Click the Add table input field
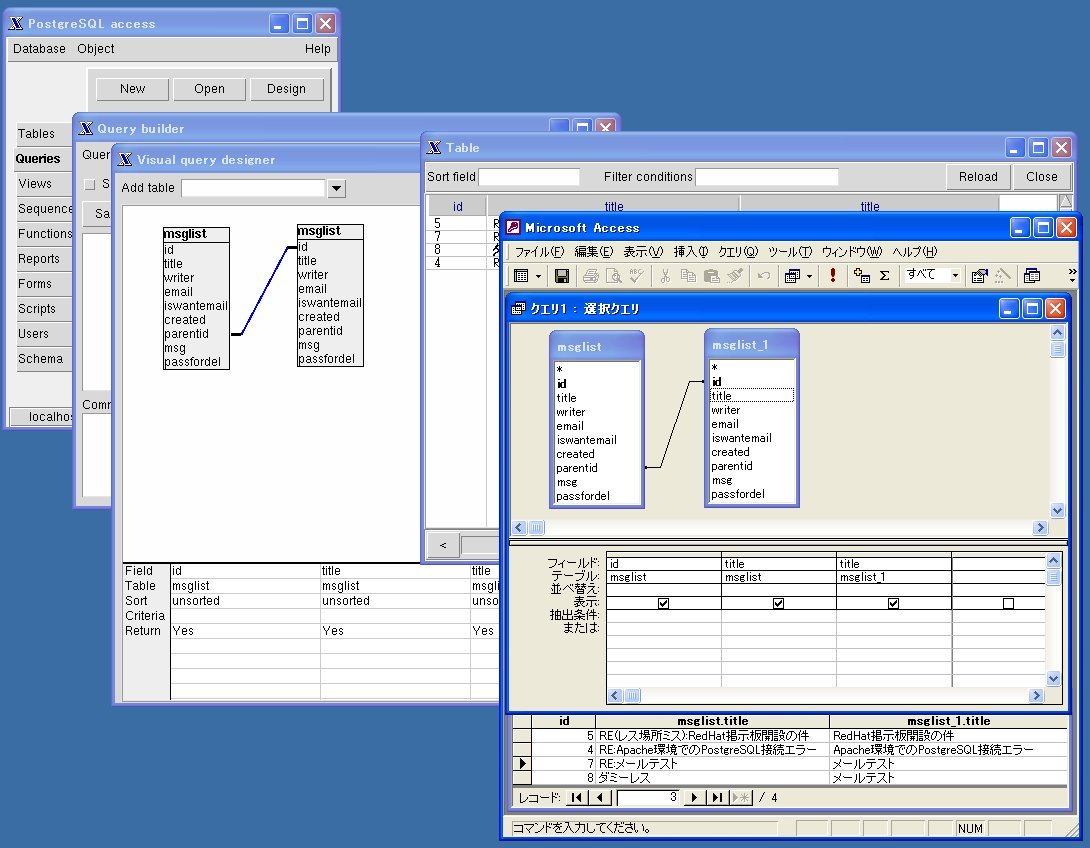 pos(253,188)
